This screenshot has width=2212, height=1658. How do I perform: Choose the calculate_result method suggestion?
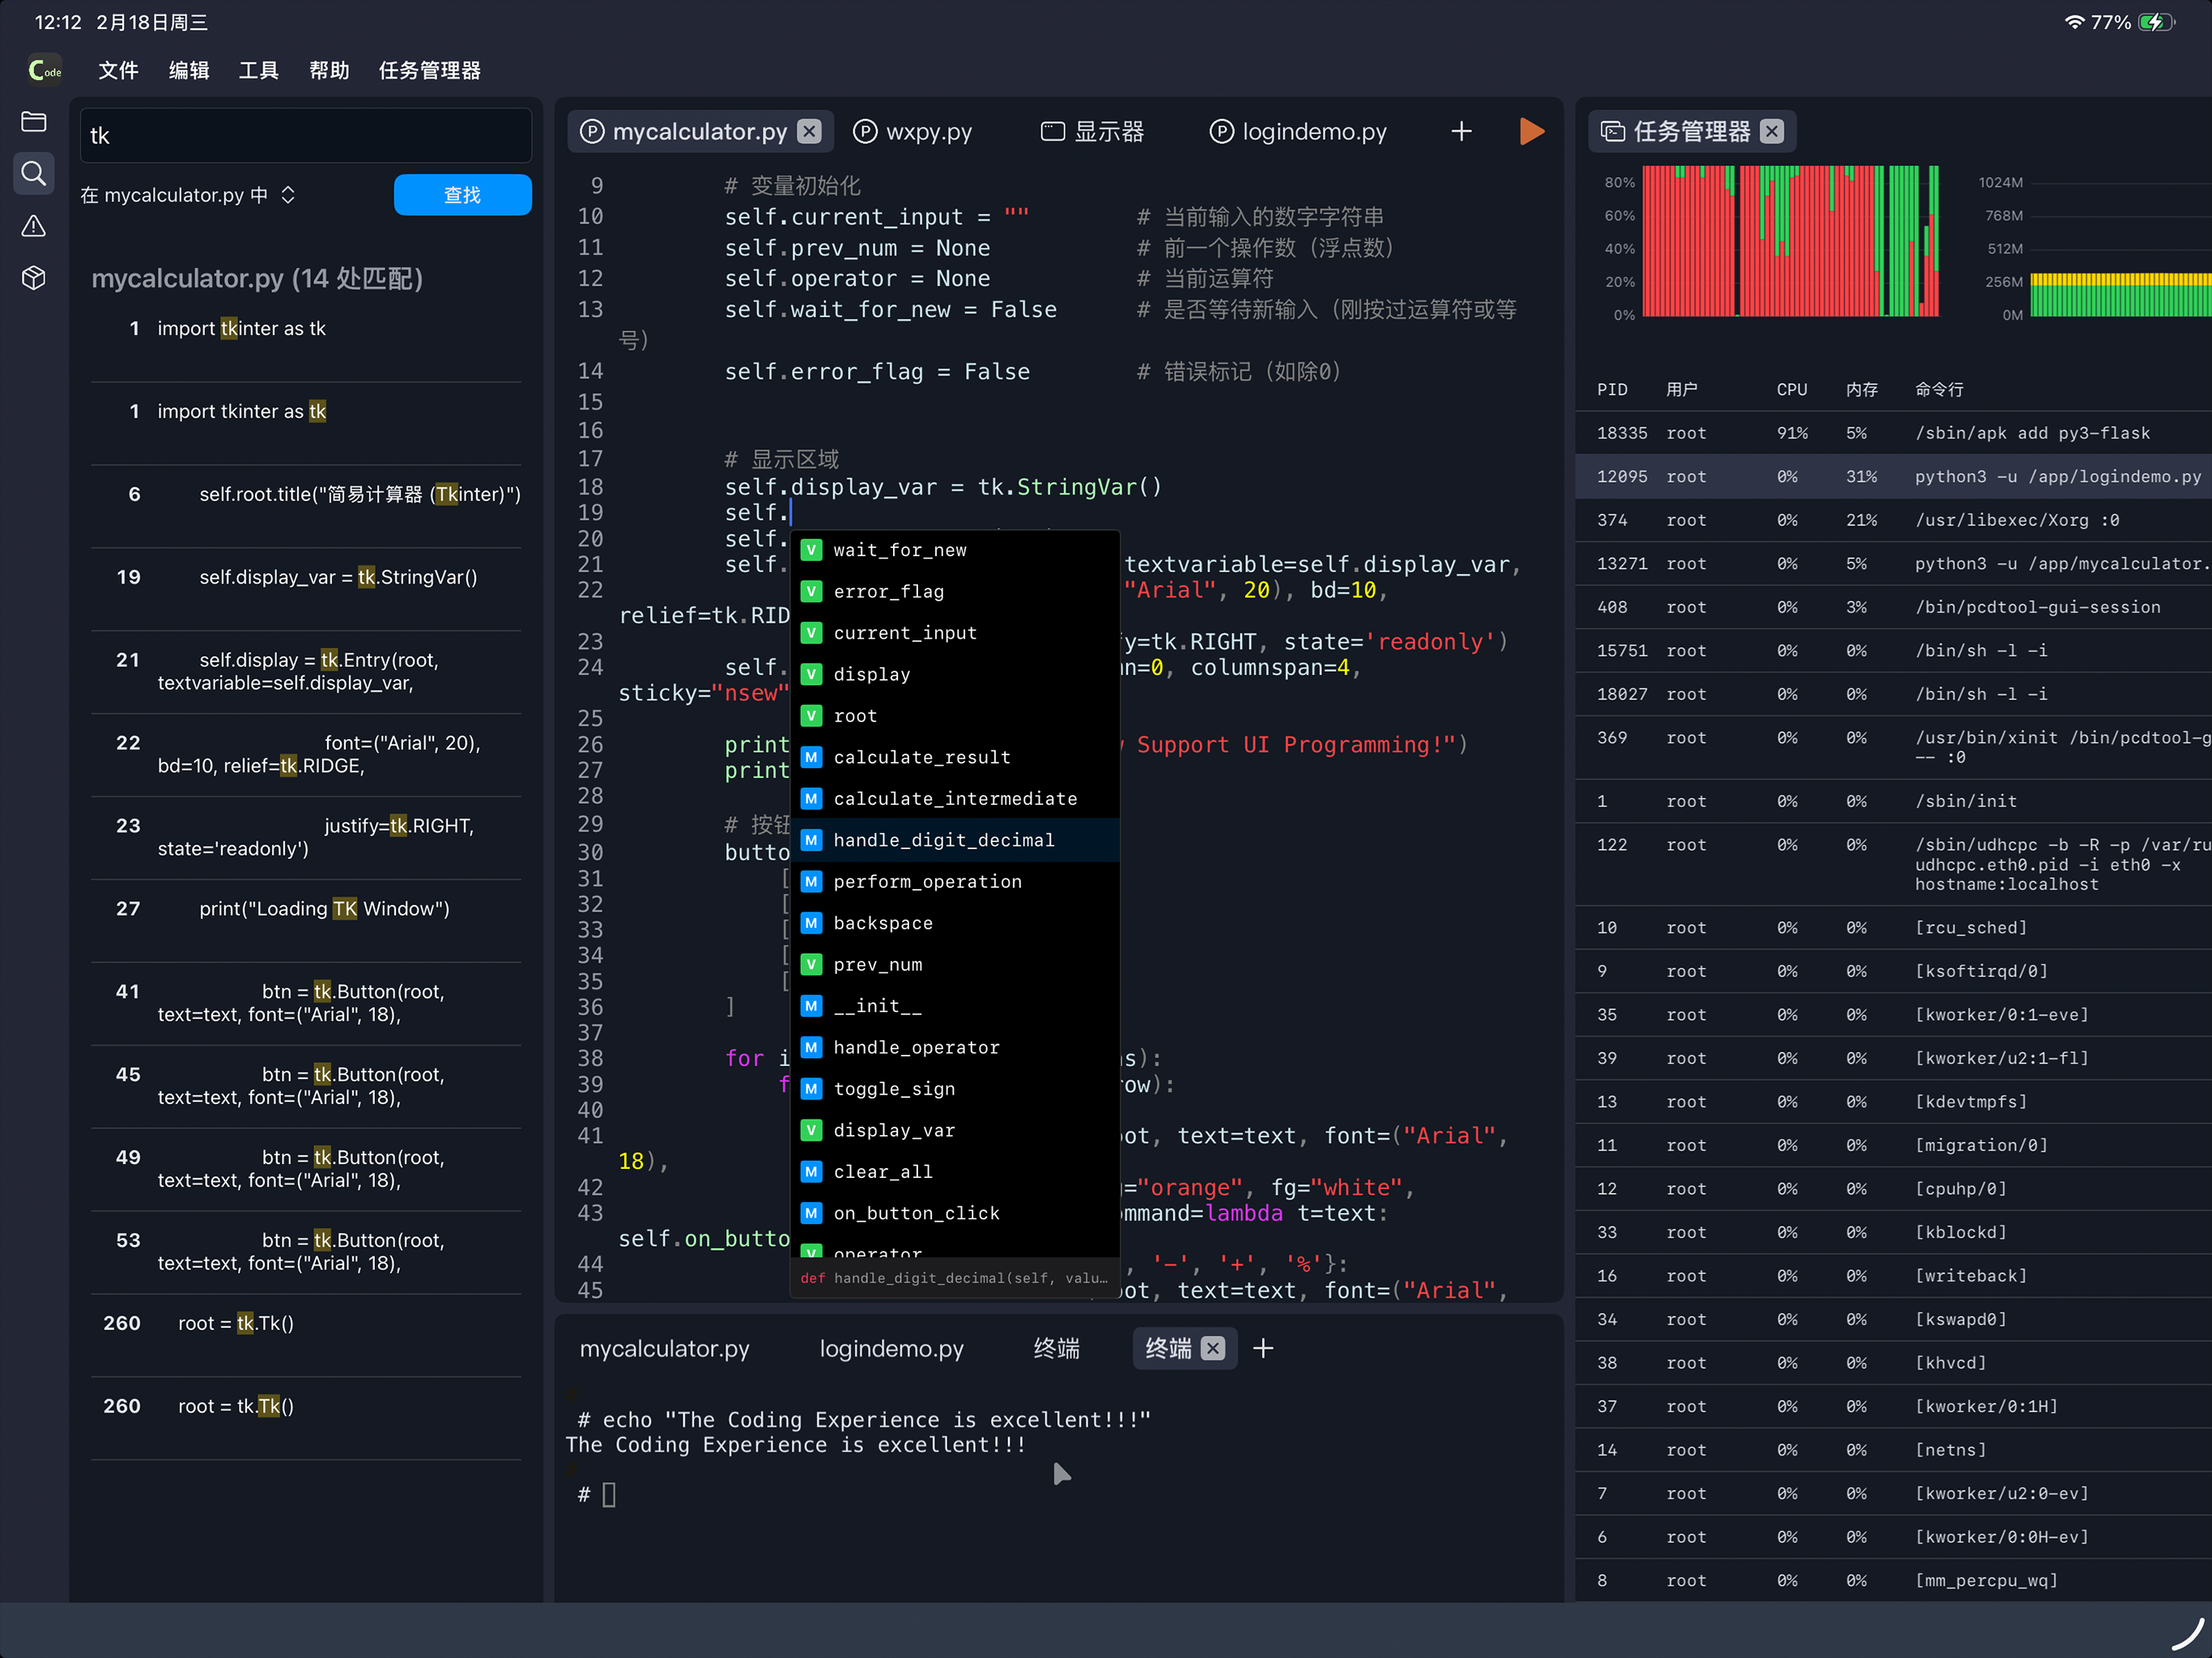coord(955,757)
